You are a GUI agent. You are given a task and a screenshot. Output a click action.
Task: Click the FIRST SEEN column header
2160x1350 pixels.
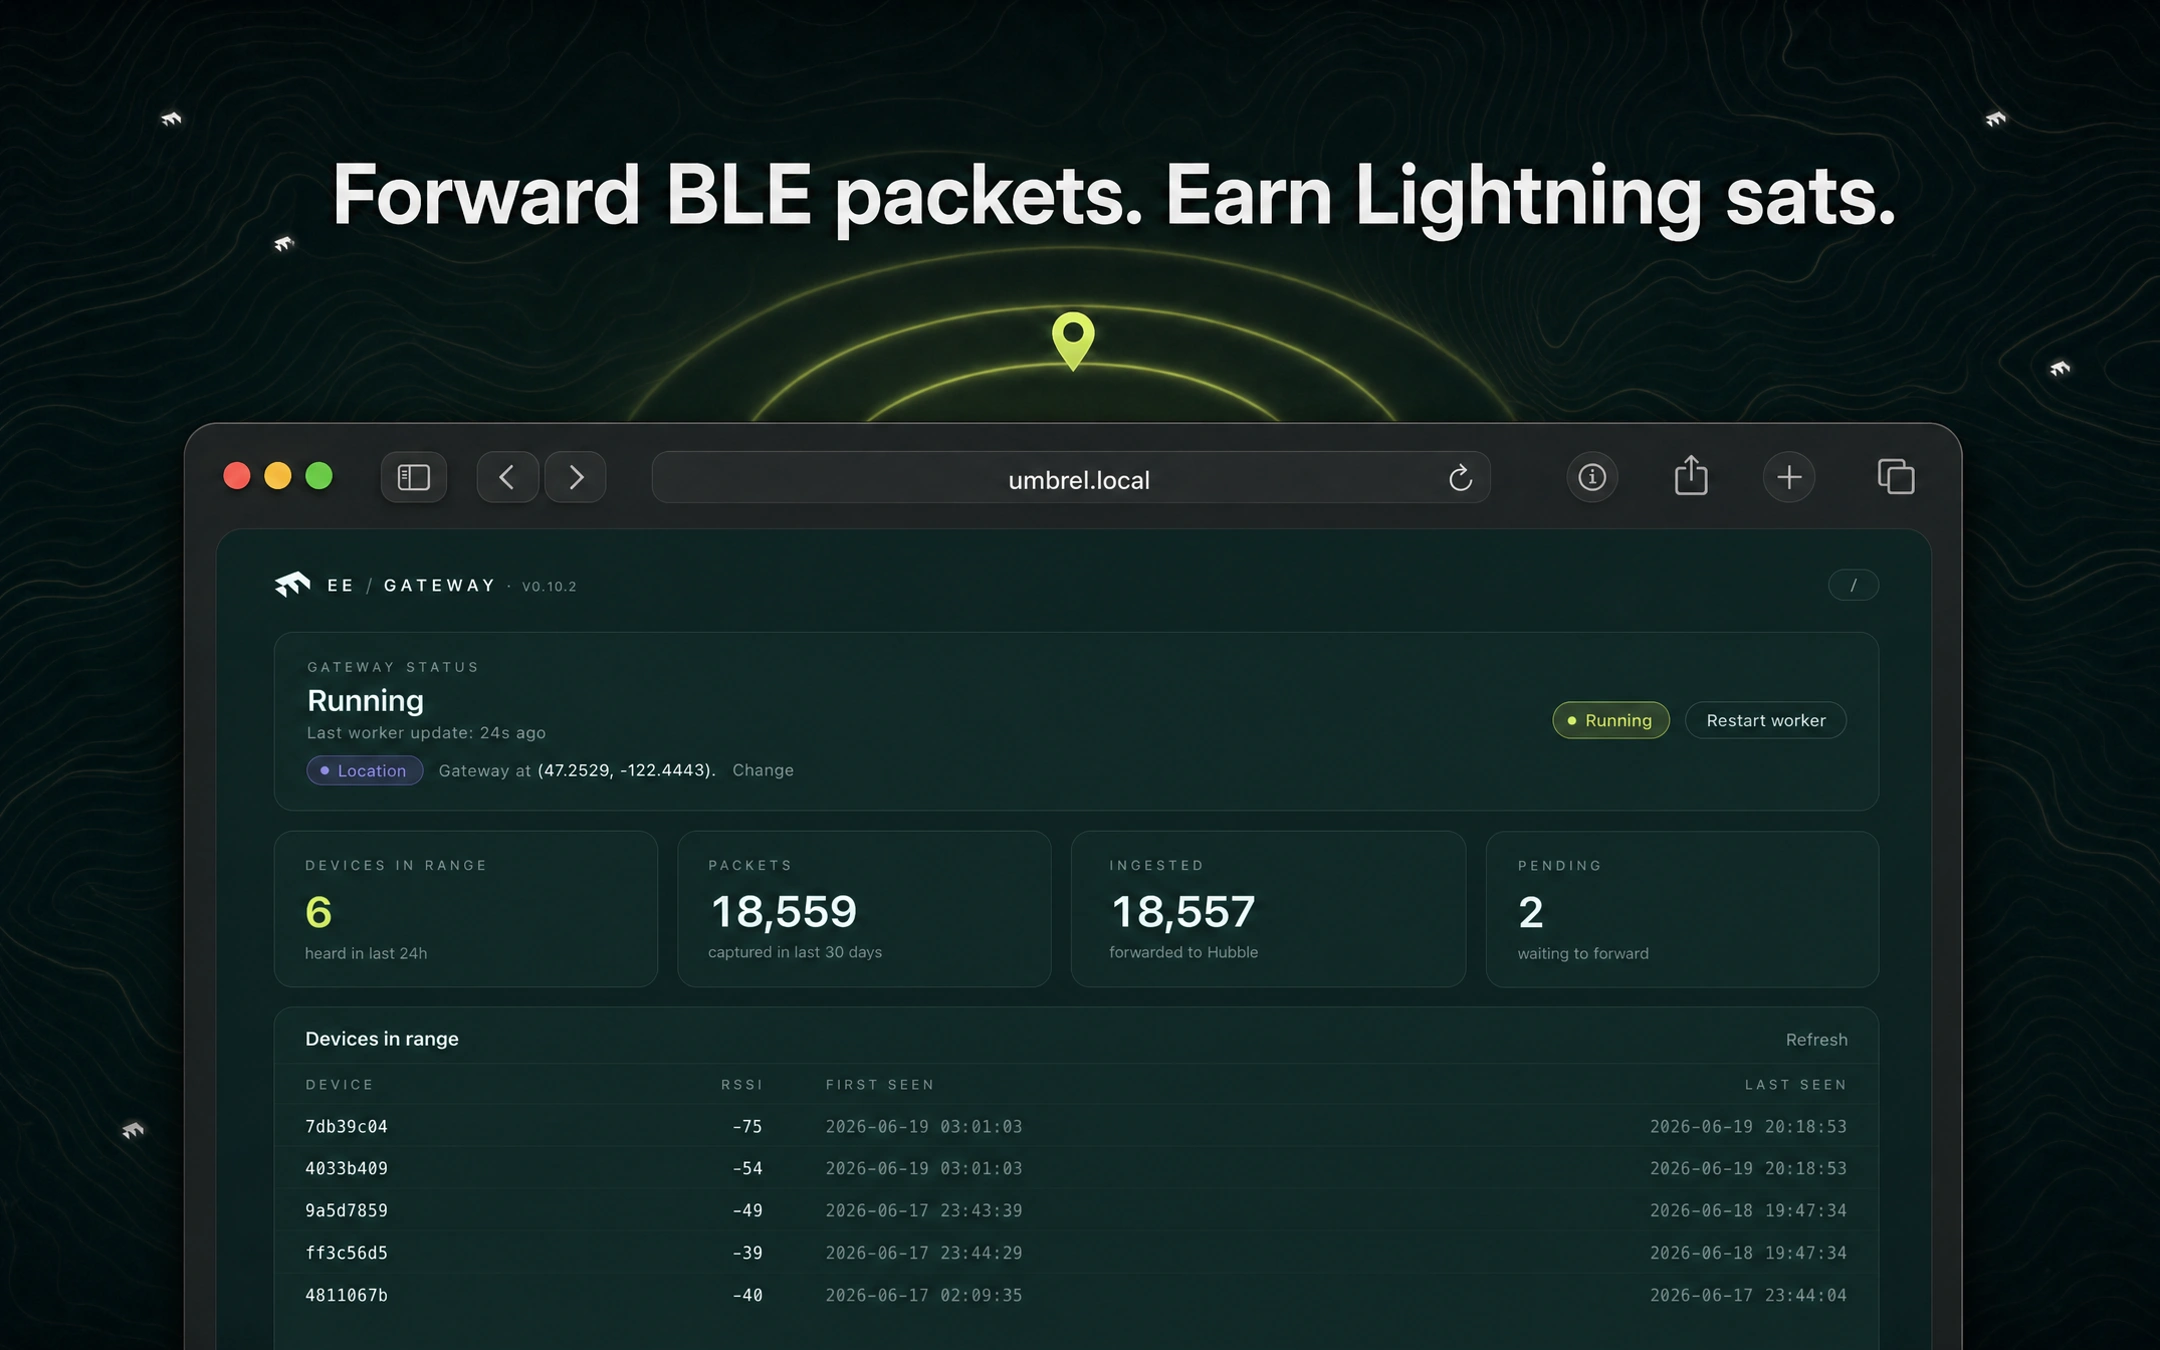(x=880, y=1084)
